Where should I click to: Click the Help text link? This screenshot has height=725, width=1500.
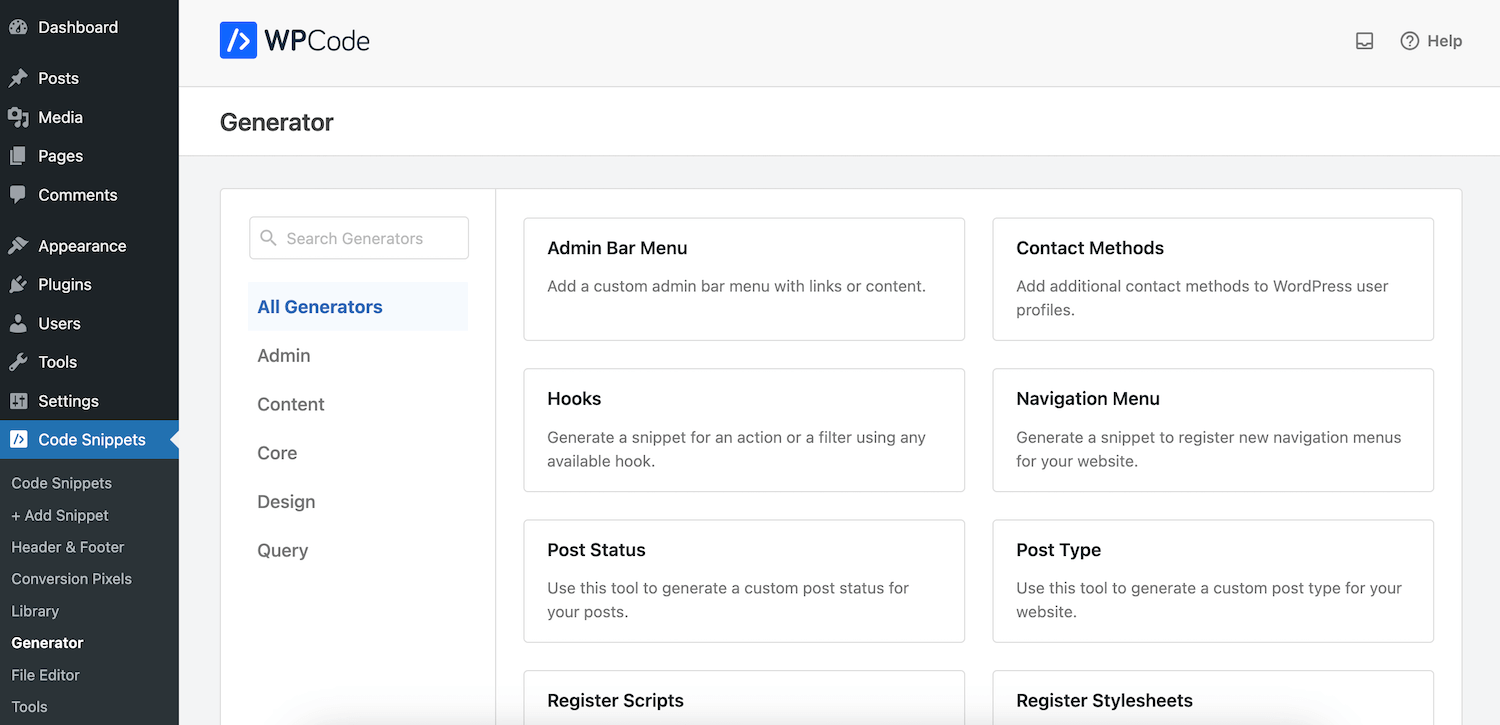[1444, 41]
